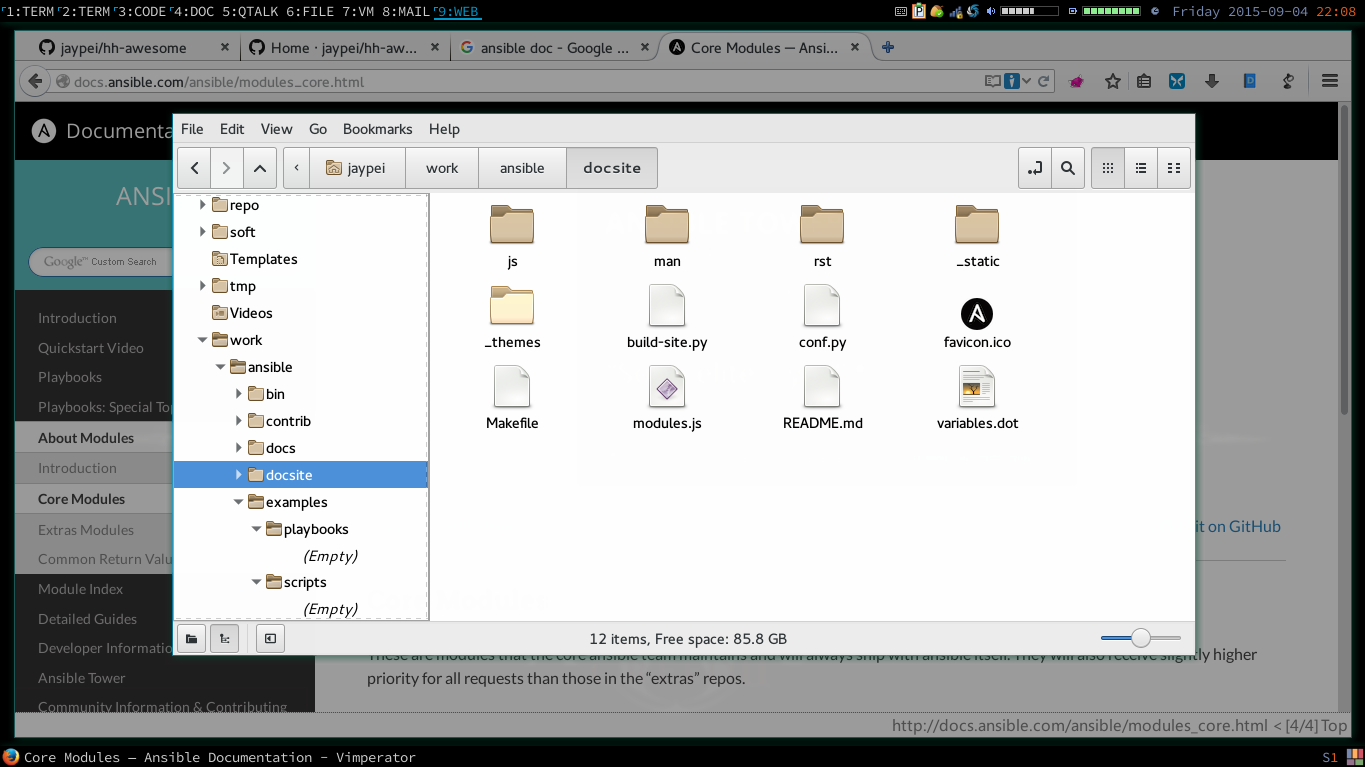Open the File menu
This screenshot has height=767, width=1365.
[x=192, y=129]
